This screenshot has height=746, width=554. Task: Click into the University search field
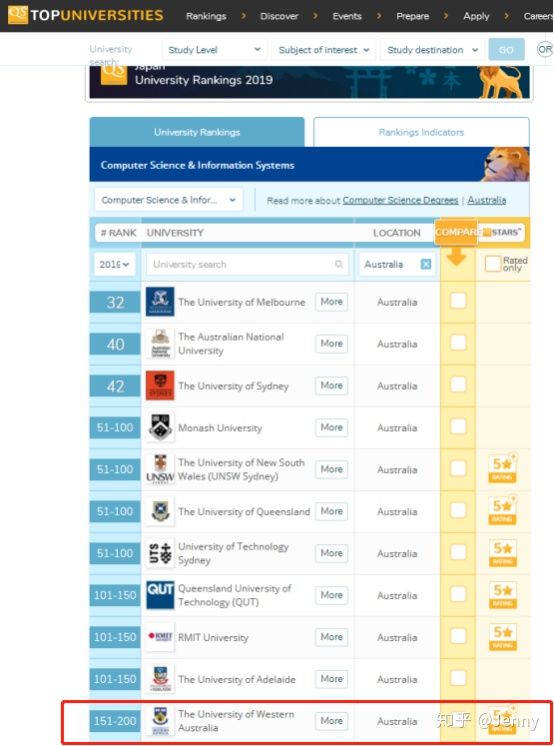[247, 264]
